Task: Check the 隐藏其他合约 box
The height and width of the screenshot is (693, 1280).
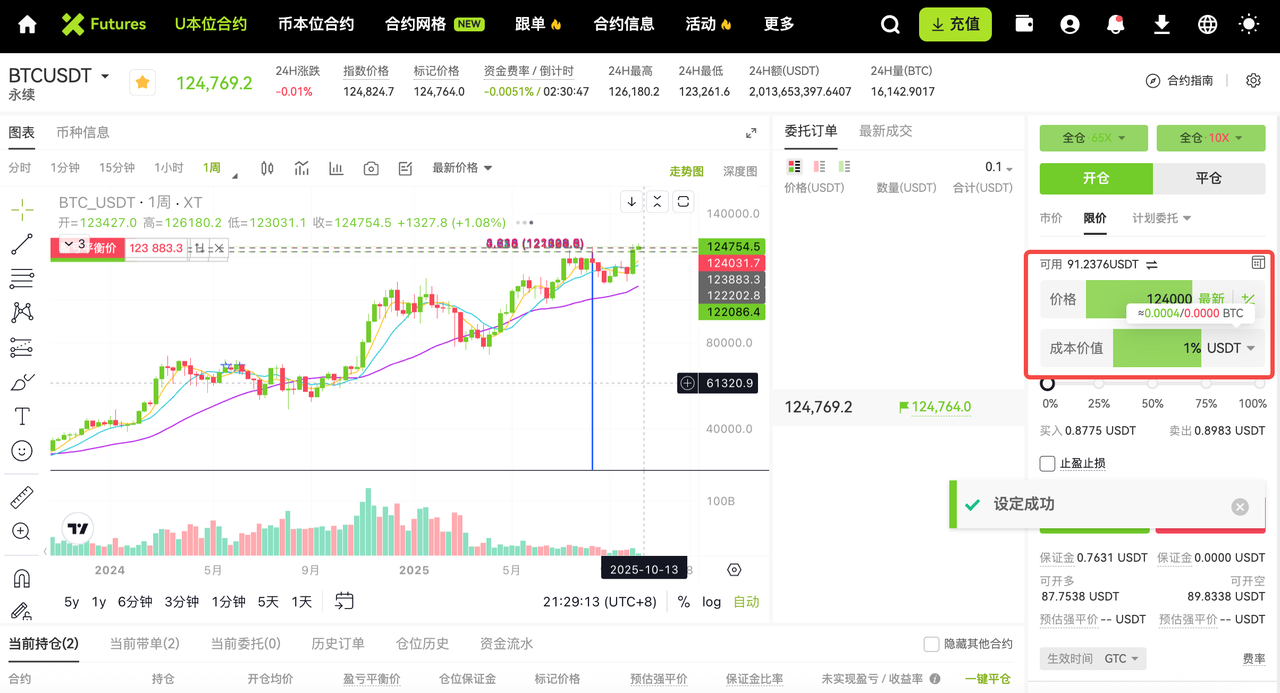Action: (932, 644)
